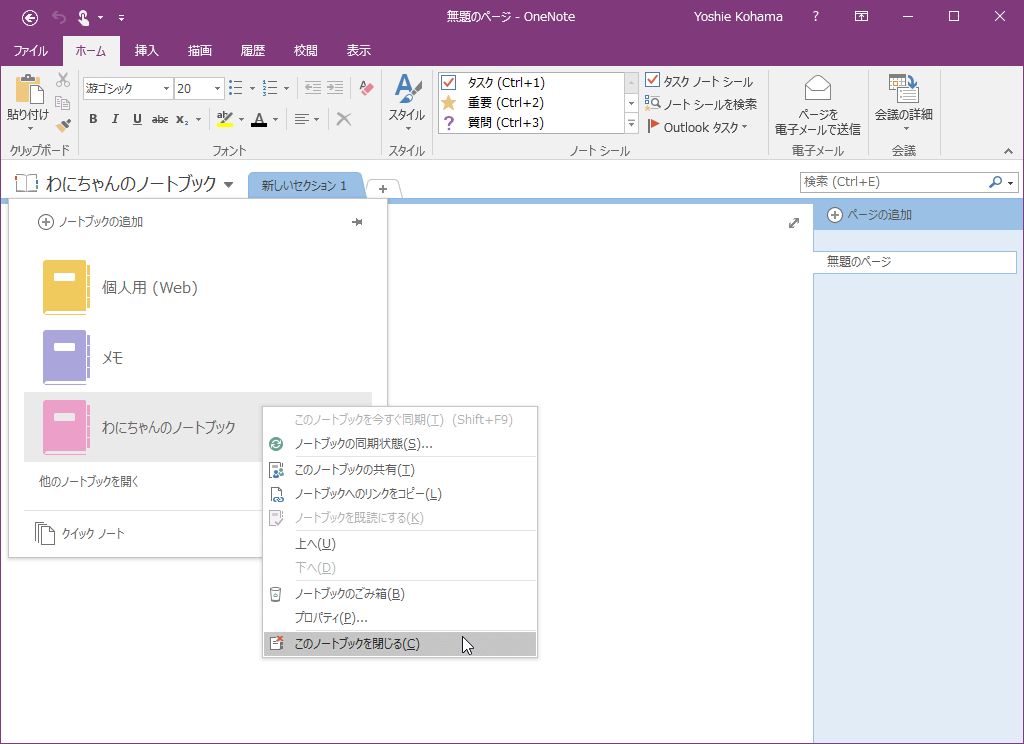The image size is (1024, 744).
Task: Click the Delete X icon in ribbon
Action: pos(344,119)
